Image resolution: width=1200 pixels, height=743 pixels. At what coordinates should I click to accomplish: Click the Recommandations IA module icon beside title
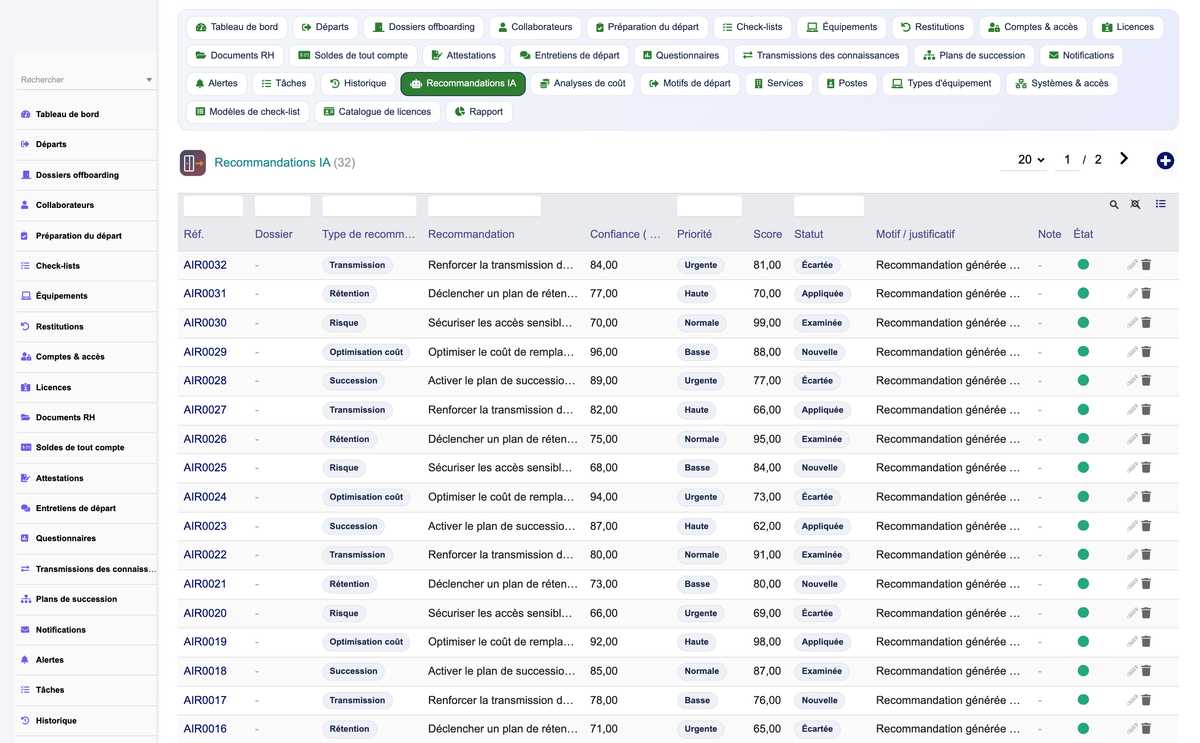193,162
